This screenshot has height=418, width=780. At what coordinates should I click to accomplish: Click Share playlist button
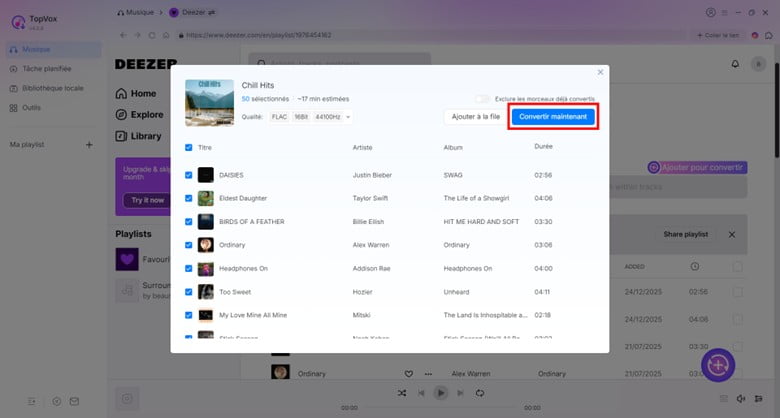[x=685, y=234]
